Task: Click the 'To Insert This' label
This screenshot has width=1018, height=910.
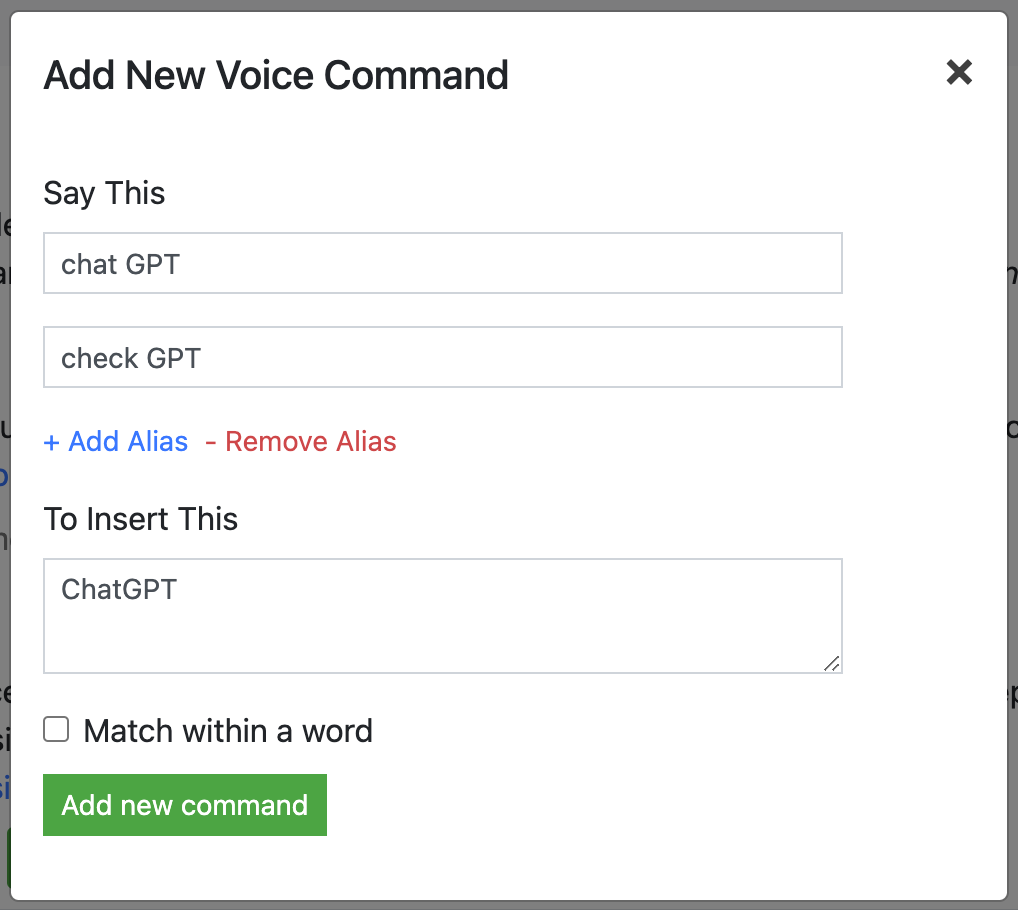Action: [141, 519]
